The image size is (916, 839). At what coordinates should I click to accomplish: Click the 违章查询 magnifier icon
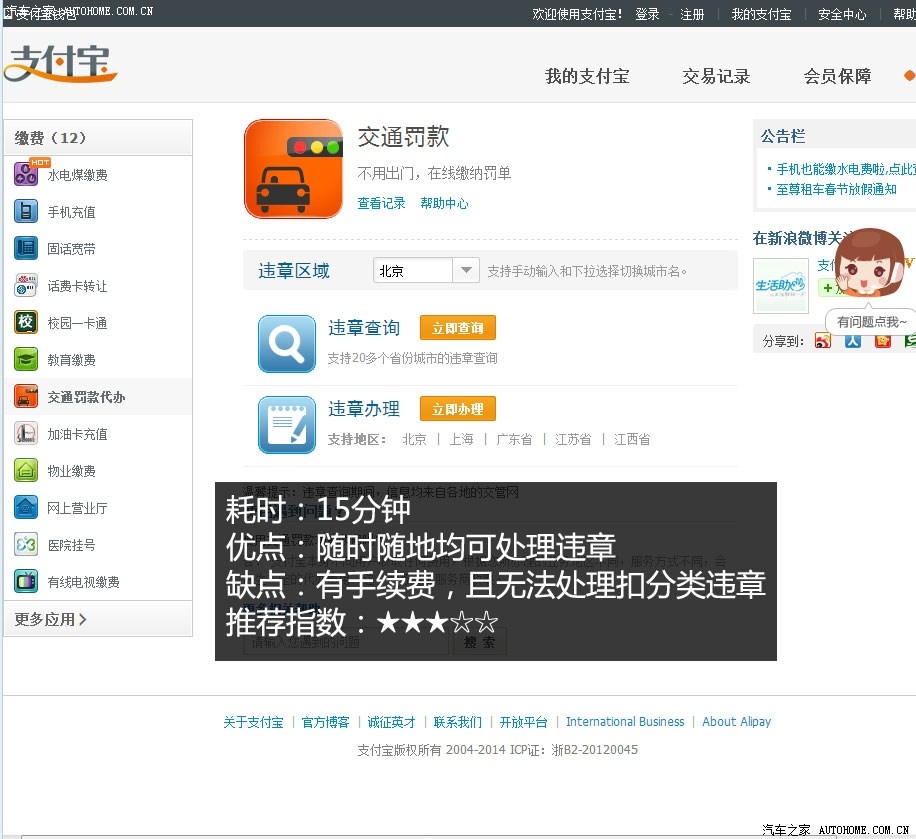(x=287, y=344)
